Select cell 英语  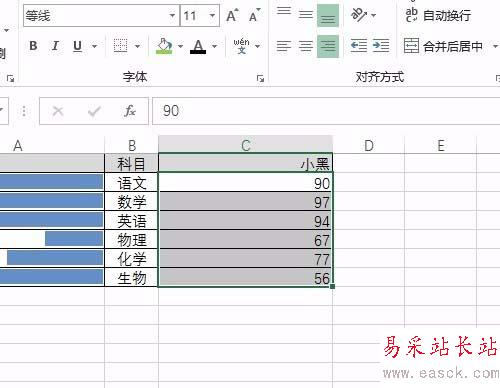pos(132,220)
